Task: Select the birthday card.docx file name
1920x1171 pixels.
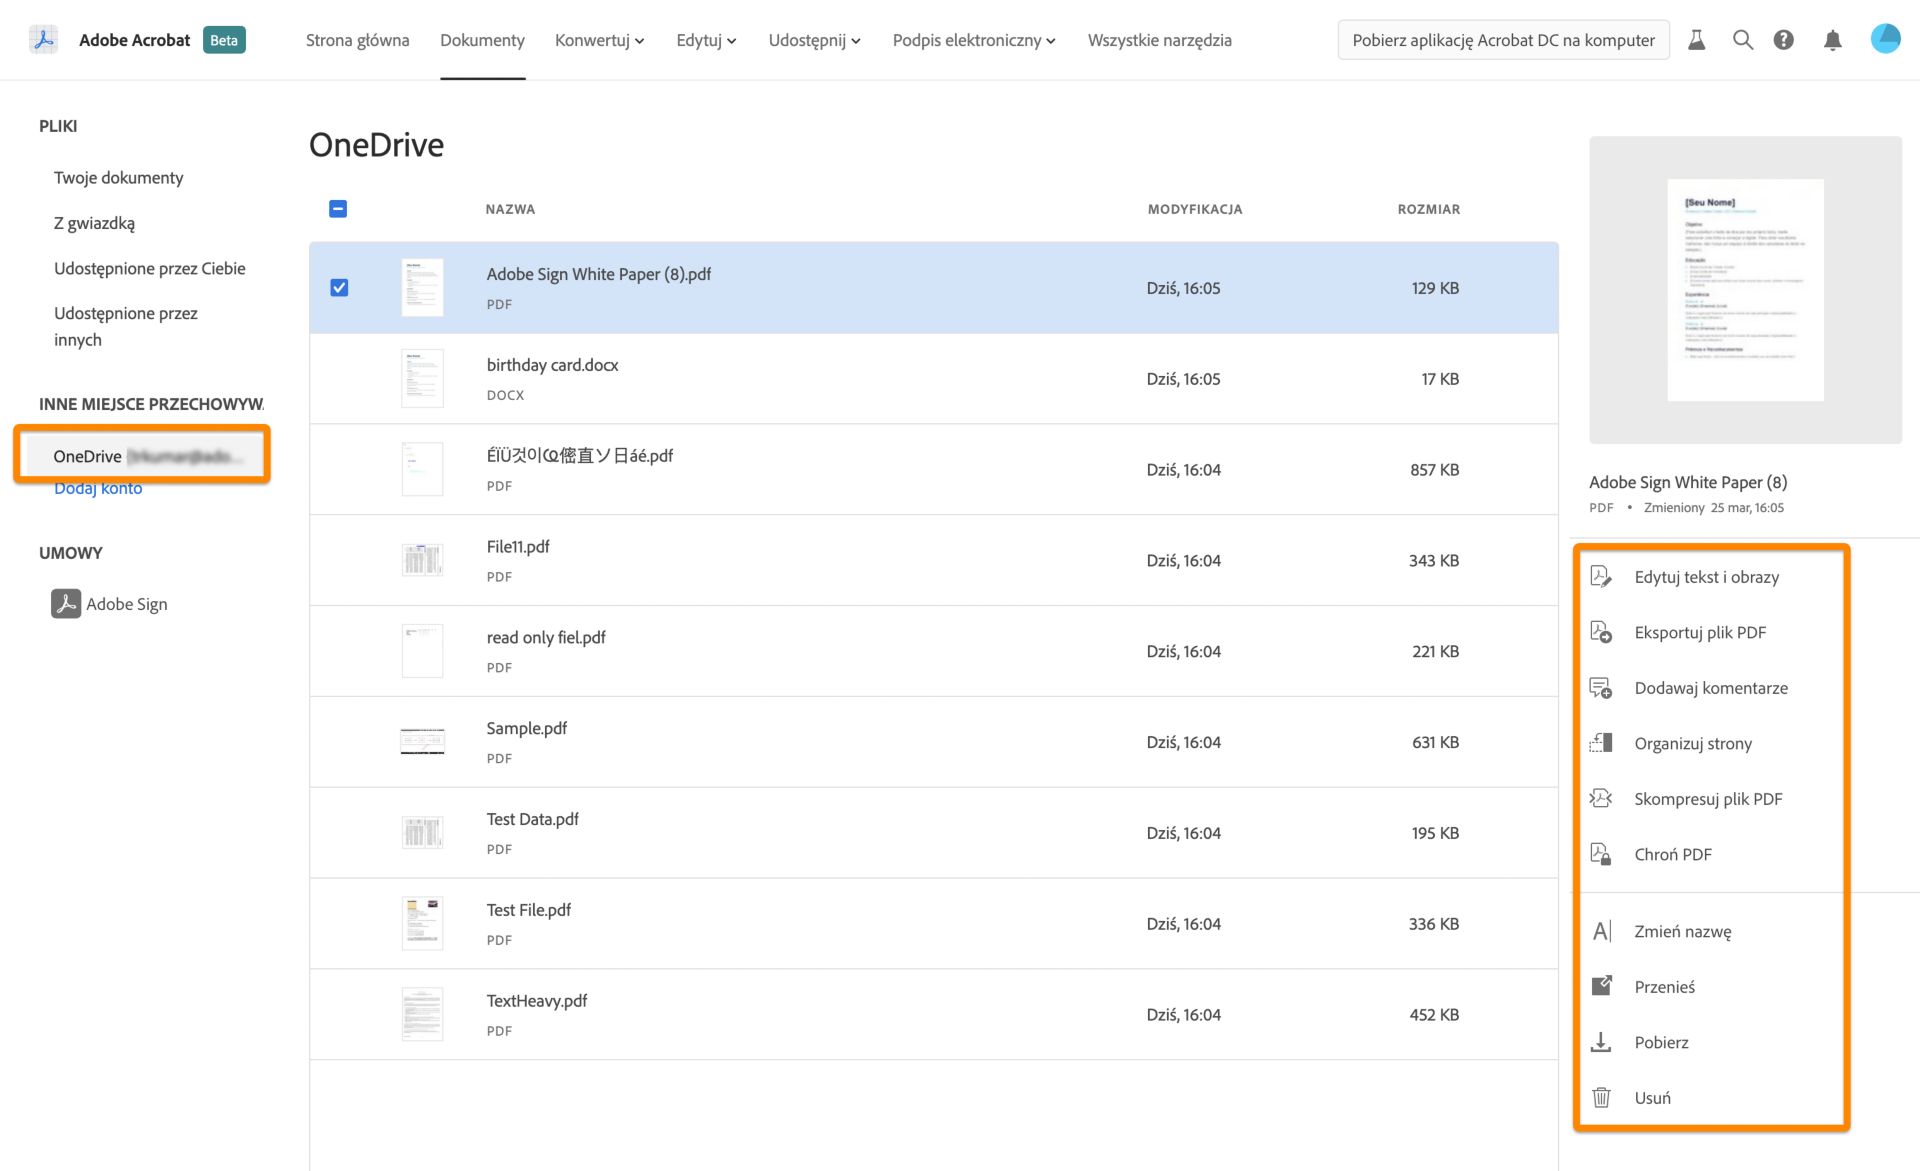Action: [552, 365]
